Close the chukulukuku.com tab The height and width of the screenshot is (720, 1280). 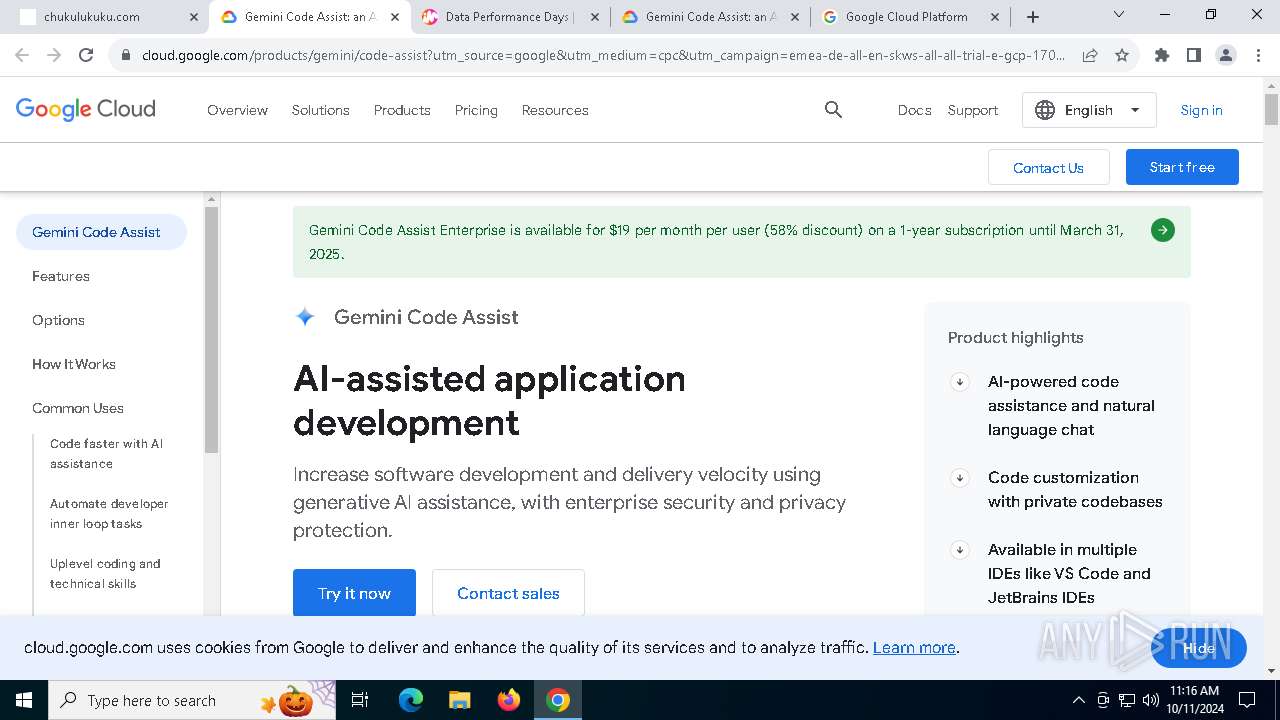coord(194,17)
